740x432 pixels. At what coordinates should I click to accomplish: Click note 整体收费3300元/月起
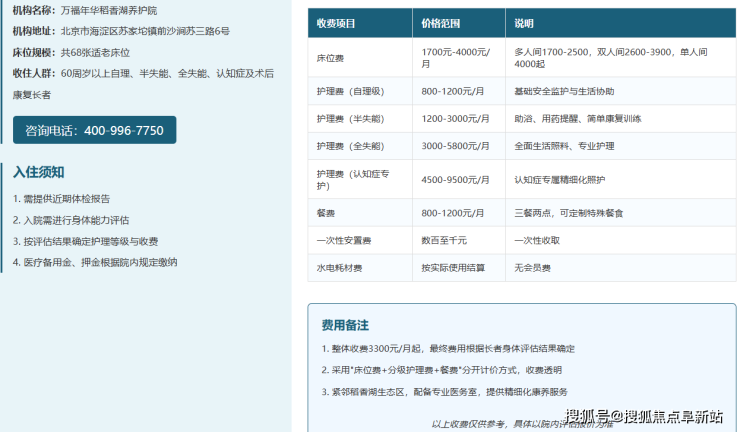[448, 348]
